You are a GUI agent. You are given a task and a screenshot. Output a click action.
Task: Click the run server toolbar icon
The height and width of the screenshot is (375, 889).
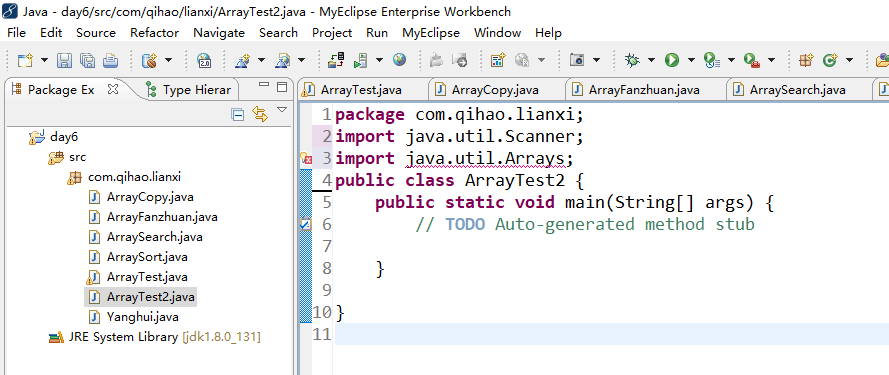[x=361, y=60]
